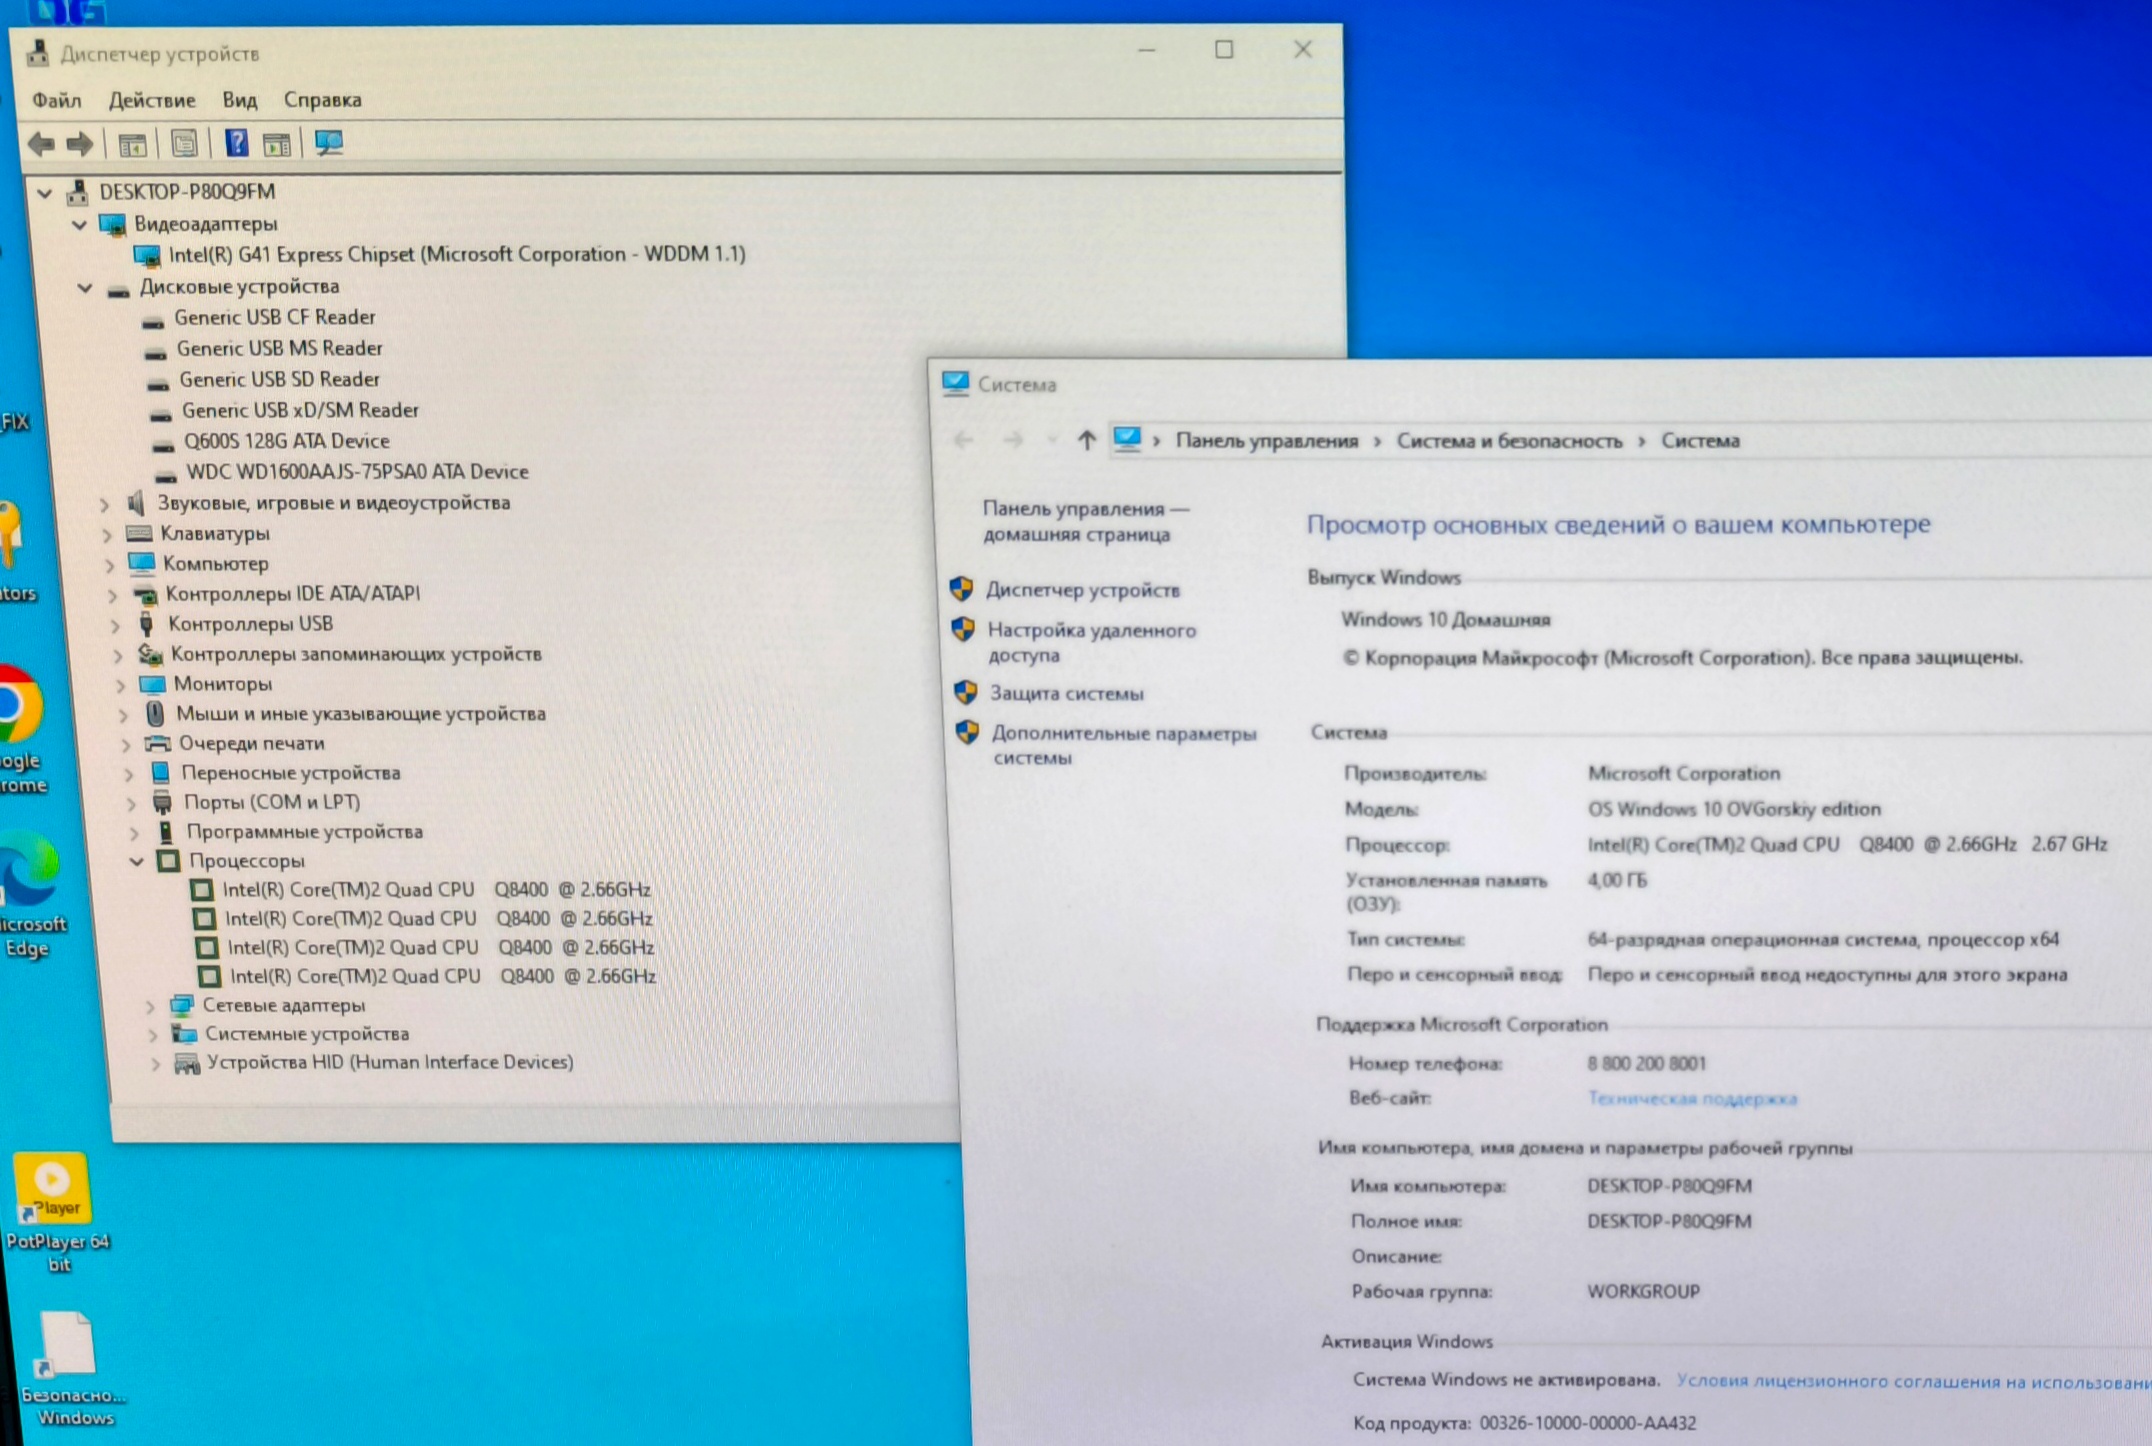Image resolution: width=2152 pixels, height=1446 pixels.
Task: Select Устройства HID (Human Interface Devices)
Action: 390,1062
